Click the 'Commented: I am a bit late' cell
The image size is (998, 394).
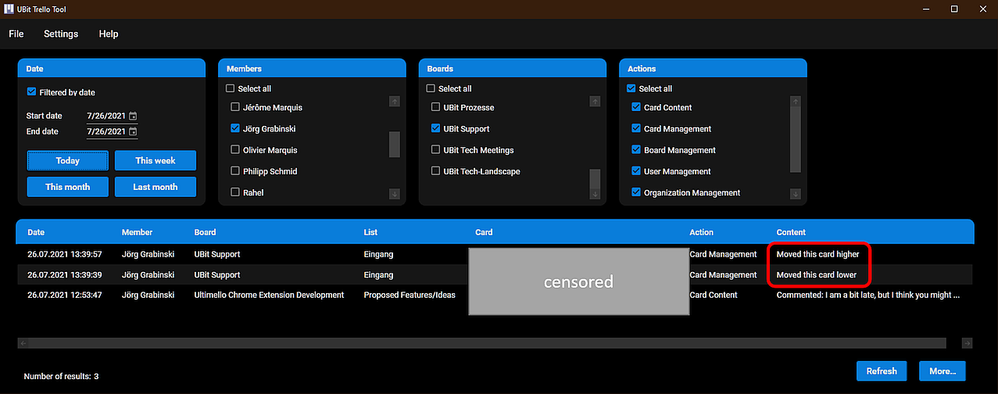tap(868, 295)
